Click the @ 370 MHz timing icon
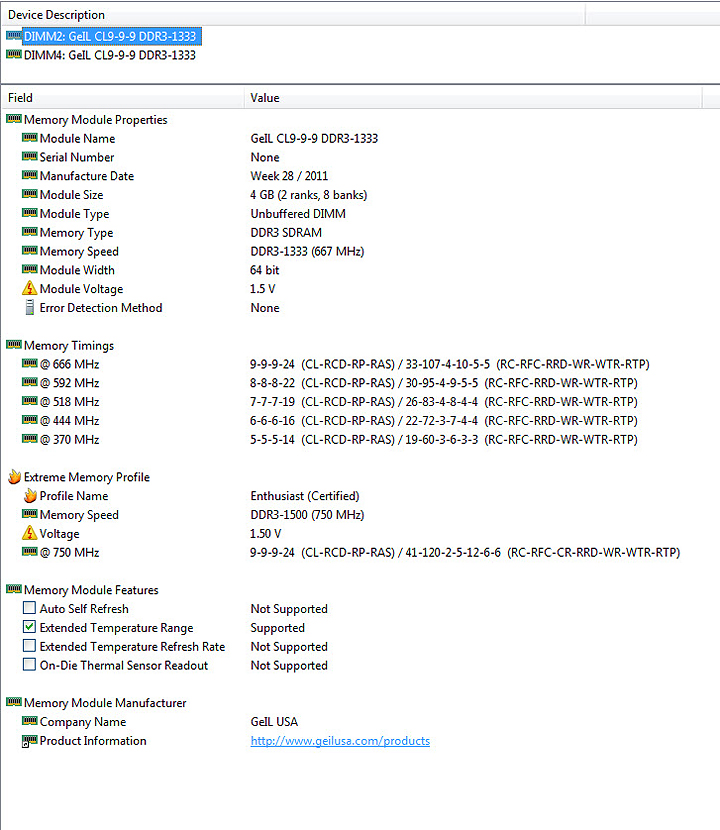Image resolution: width=720 pixels, height=830 pixels. point(30,438)
